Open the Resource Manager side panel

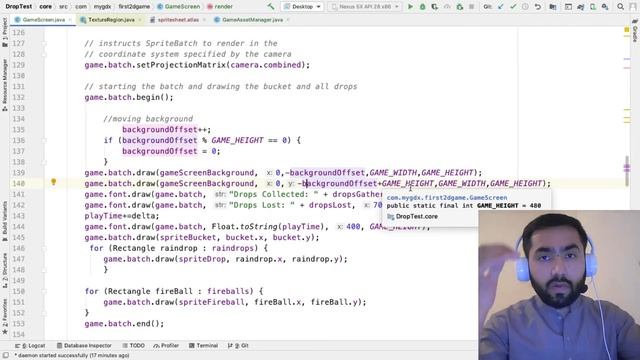(x=5, y=85)
